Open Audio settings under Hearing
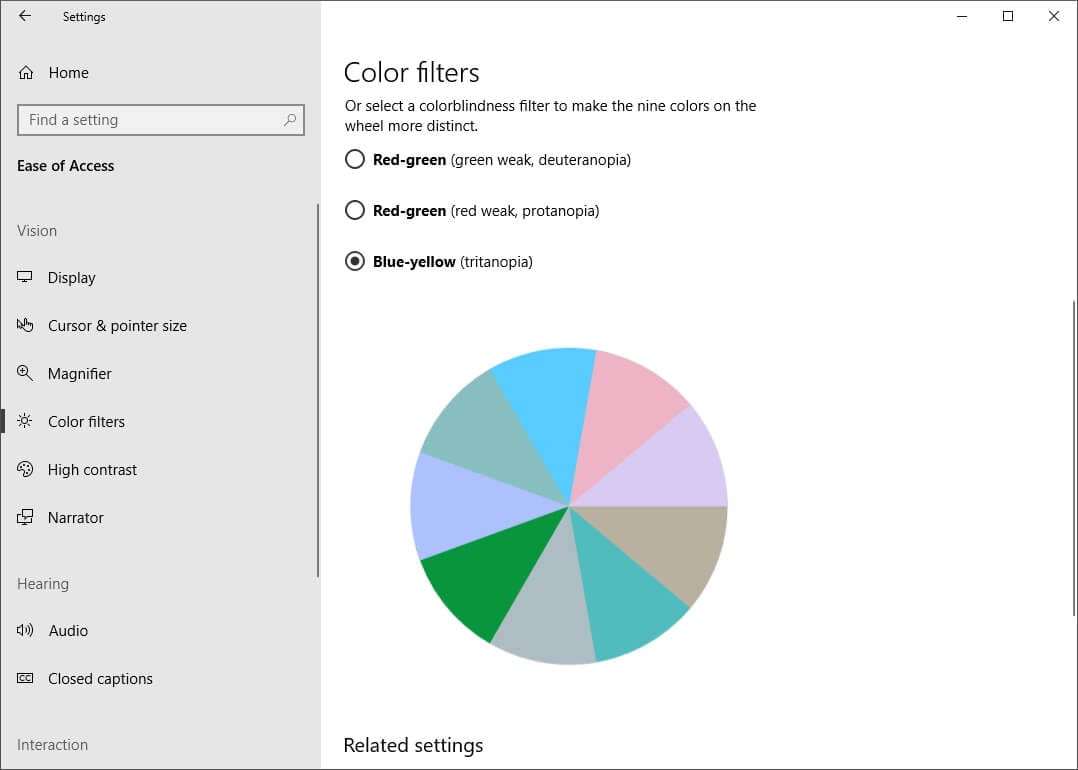 24,630
